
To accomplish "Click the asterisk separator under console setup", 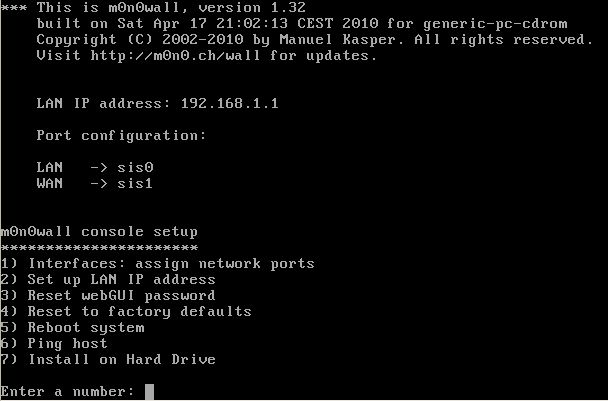I will point(99,247).
